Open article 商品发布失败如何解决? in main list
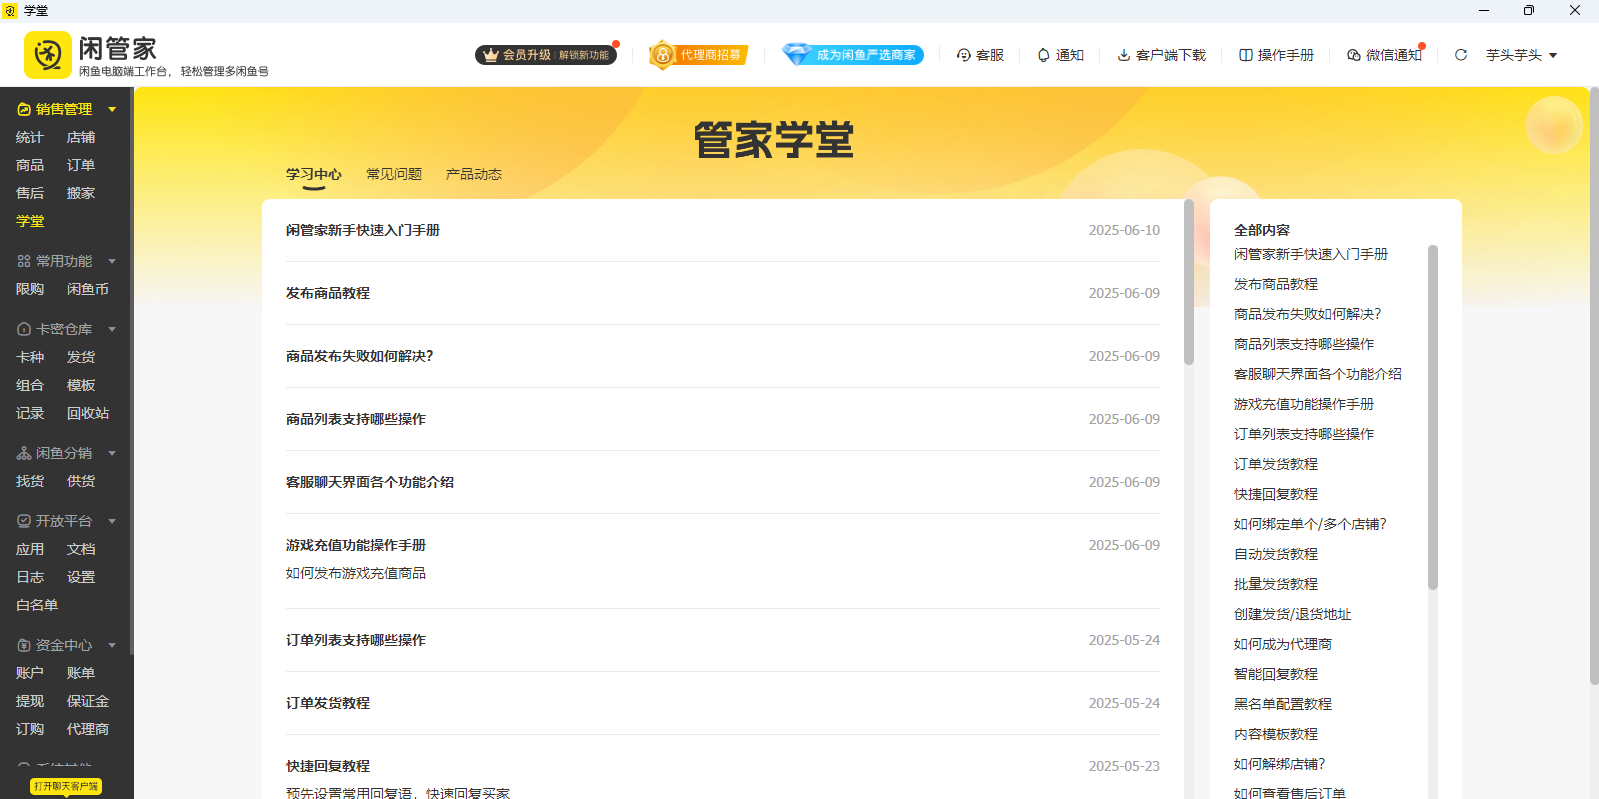1599x799 pixels. [x=360, y=356]
